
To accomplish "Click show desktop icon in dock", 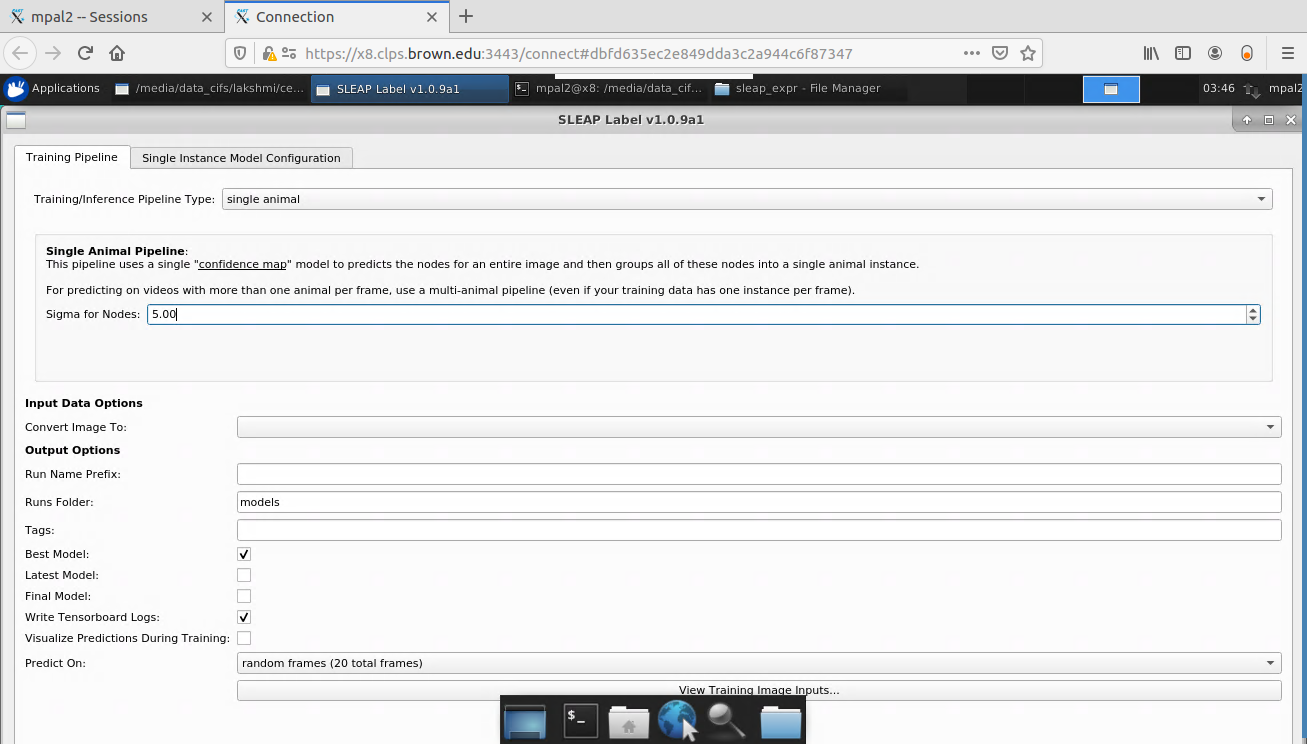I will coord(525,720).
